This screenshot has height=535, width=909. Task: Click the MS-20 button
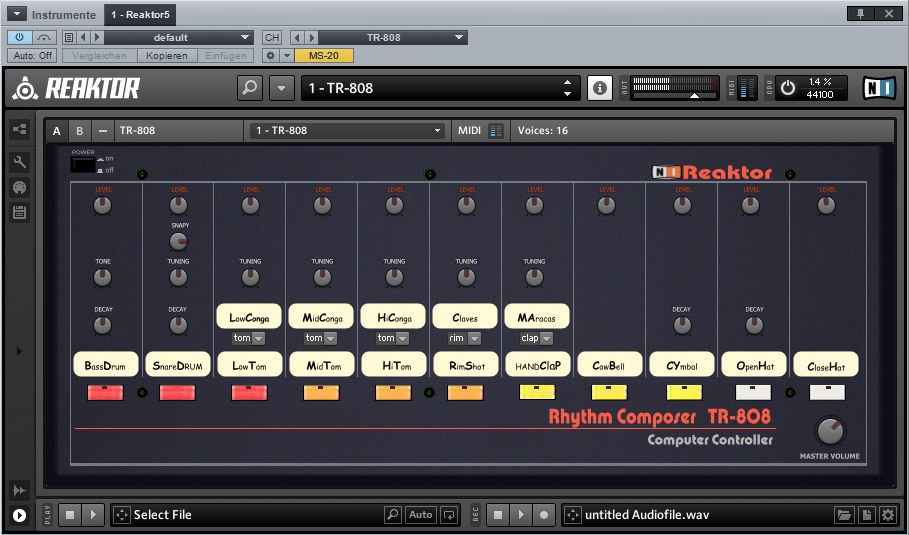pyautogui.click(x=323, y=56)
